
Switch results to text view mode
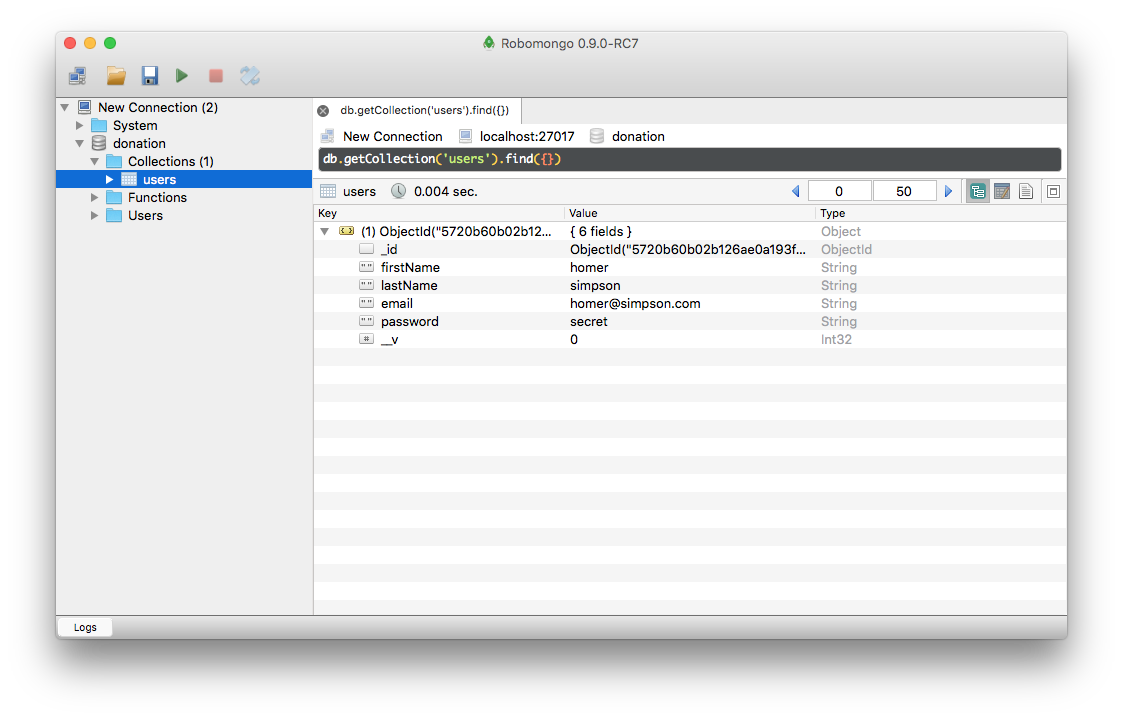point(1026,191)
